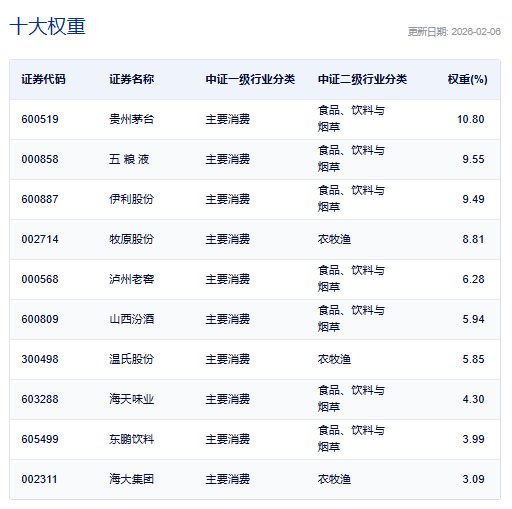
Task: Click stock code 000858
Action: point(40,159)
